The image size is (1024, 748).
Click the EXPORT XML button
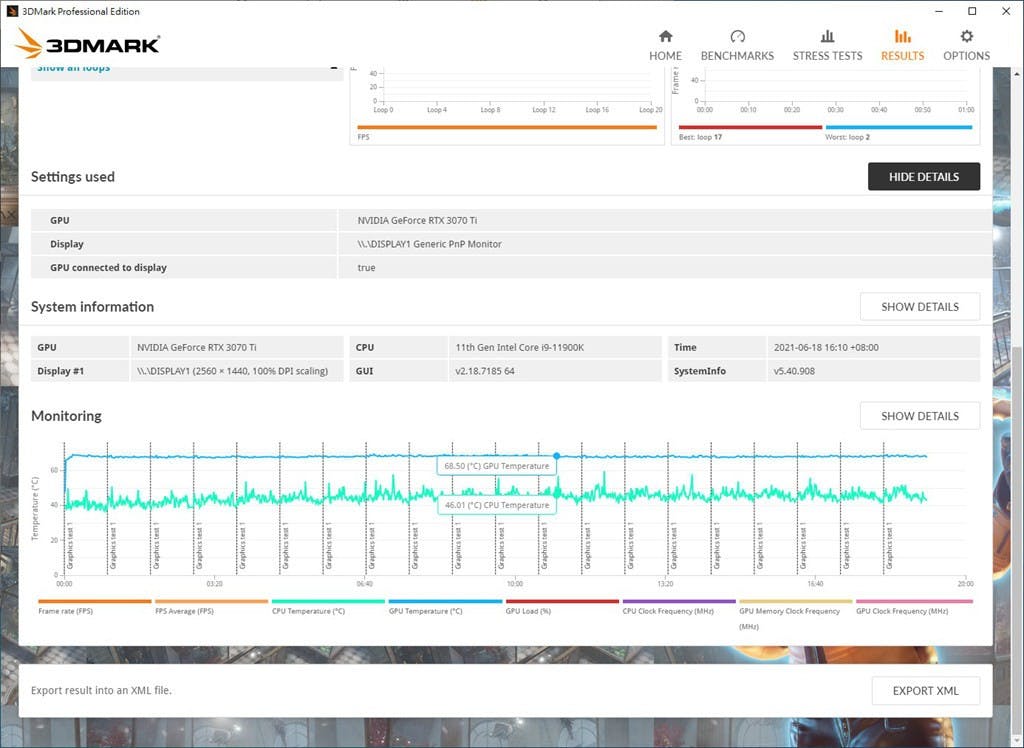coord(925,691)
